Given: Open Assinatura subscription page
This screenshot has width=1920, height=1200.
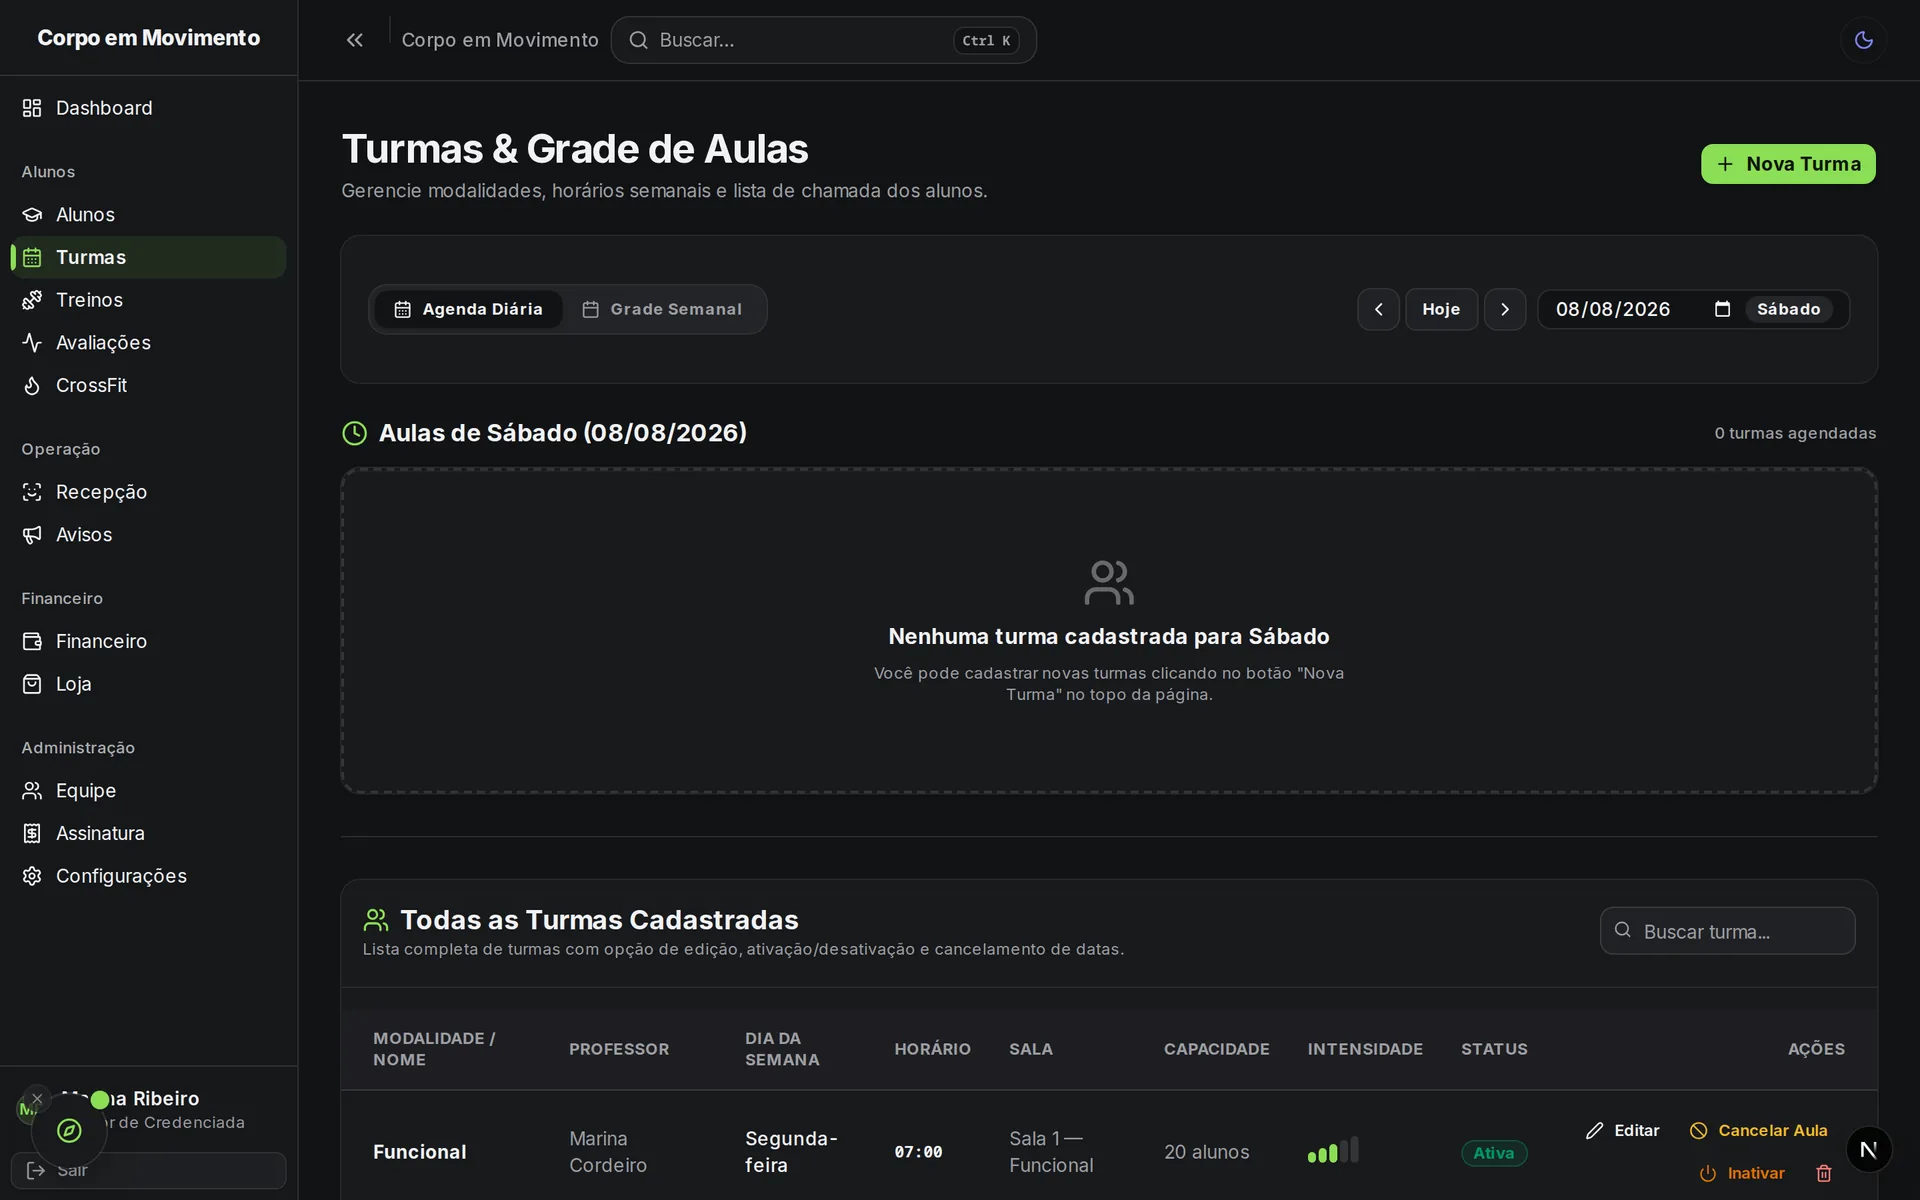Looking at the screenshot, I should [148, 833].
